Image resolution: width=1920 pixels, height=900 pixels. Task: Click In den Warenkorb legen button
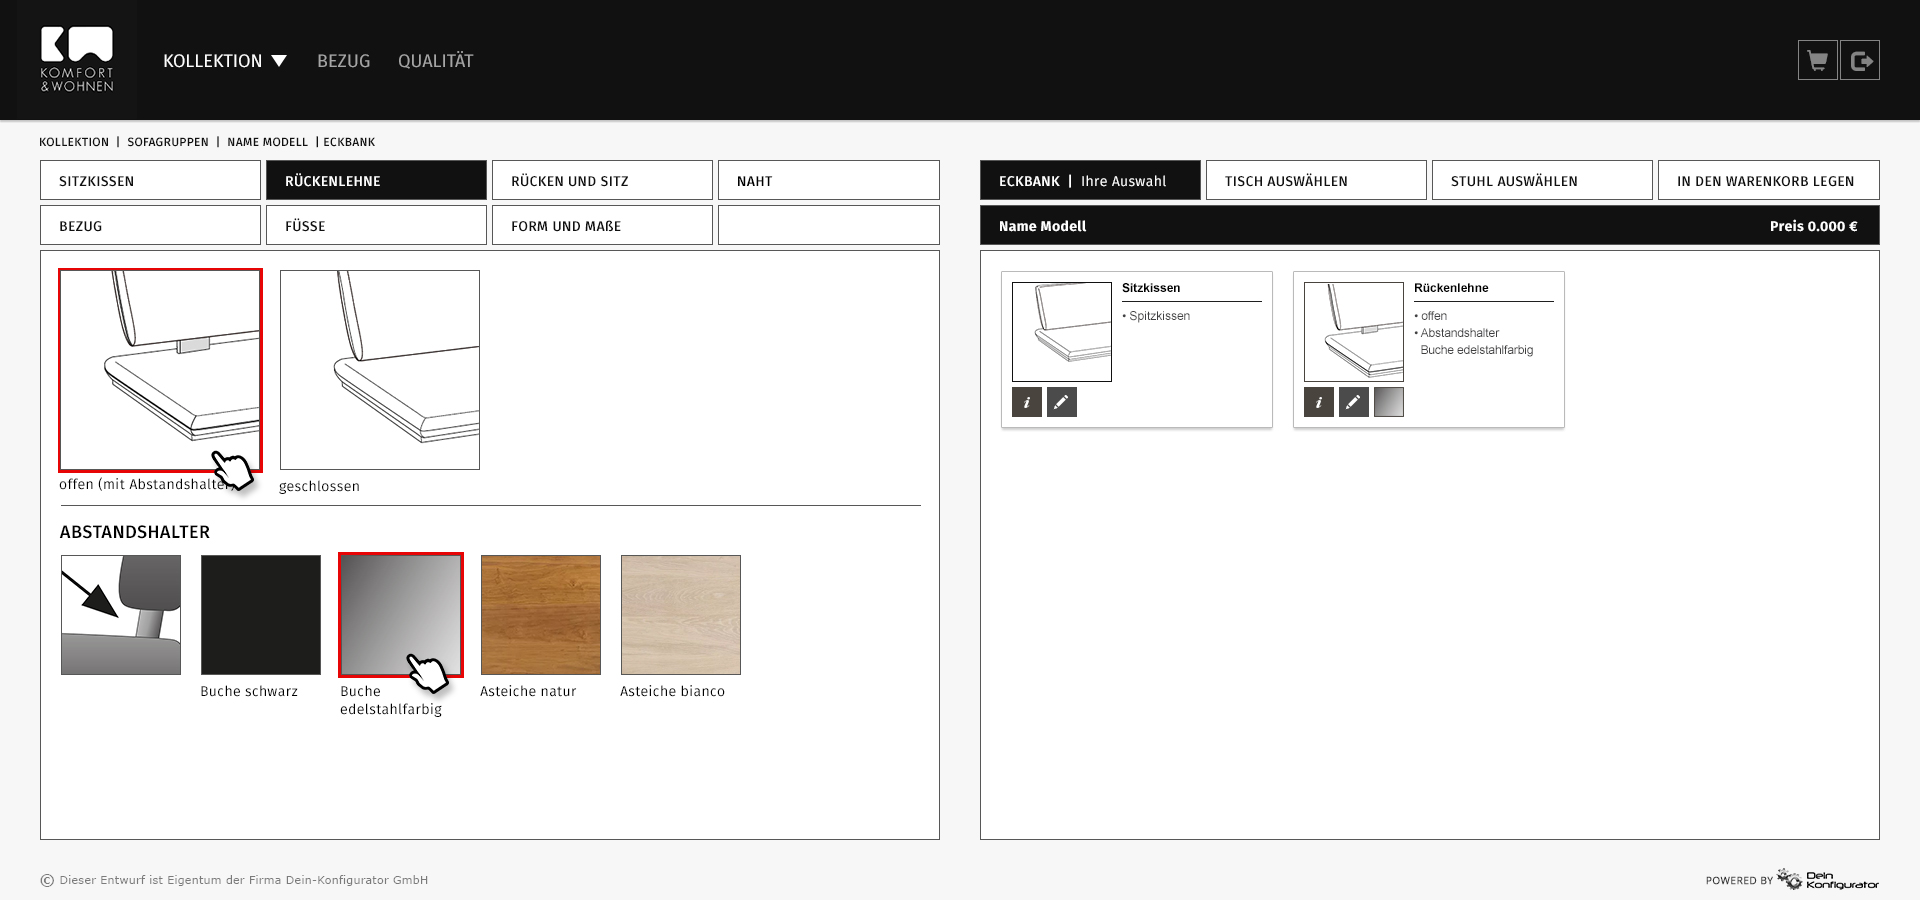click(x=1768, y=181)
